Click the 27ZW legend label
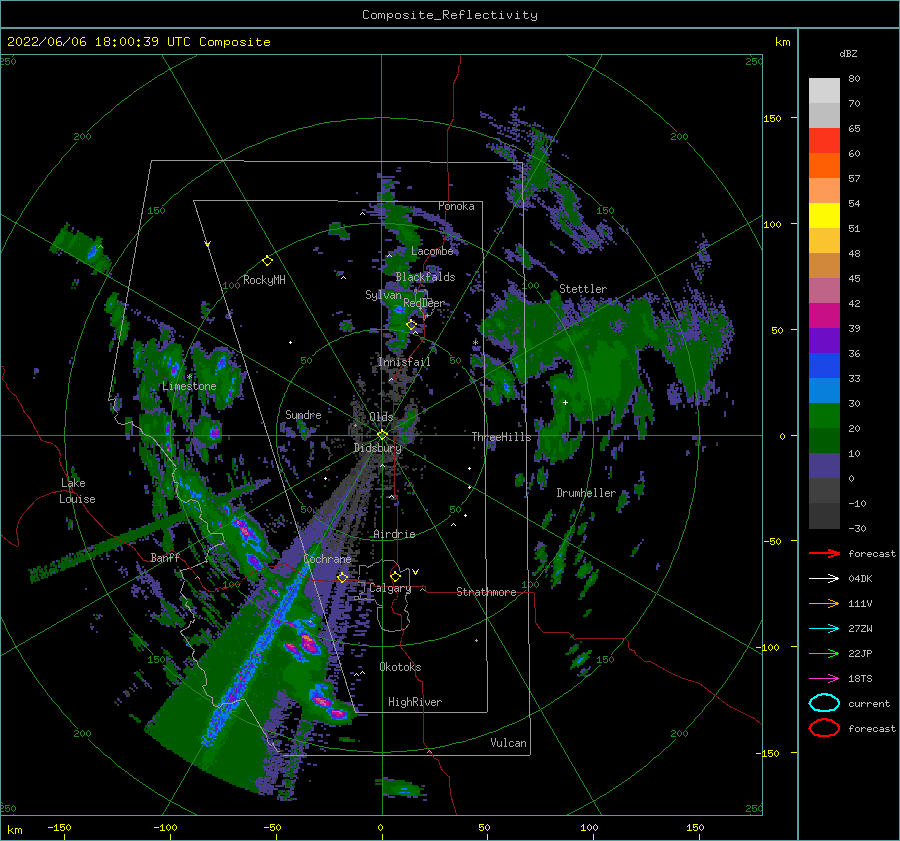900x841 pixels. [860, 629]
